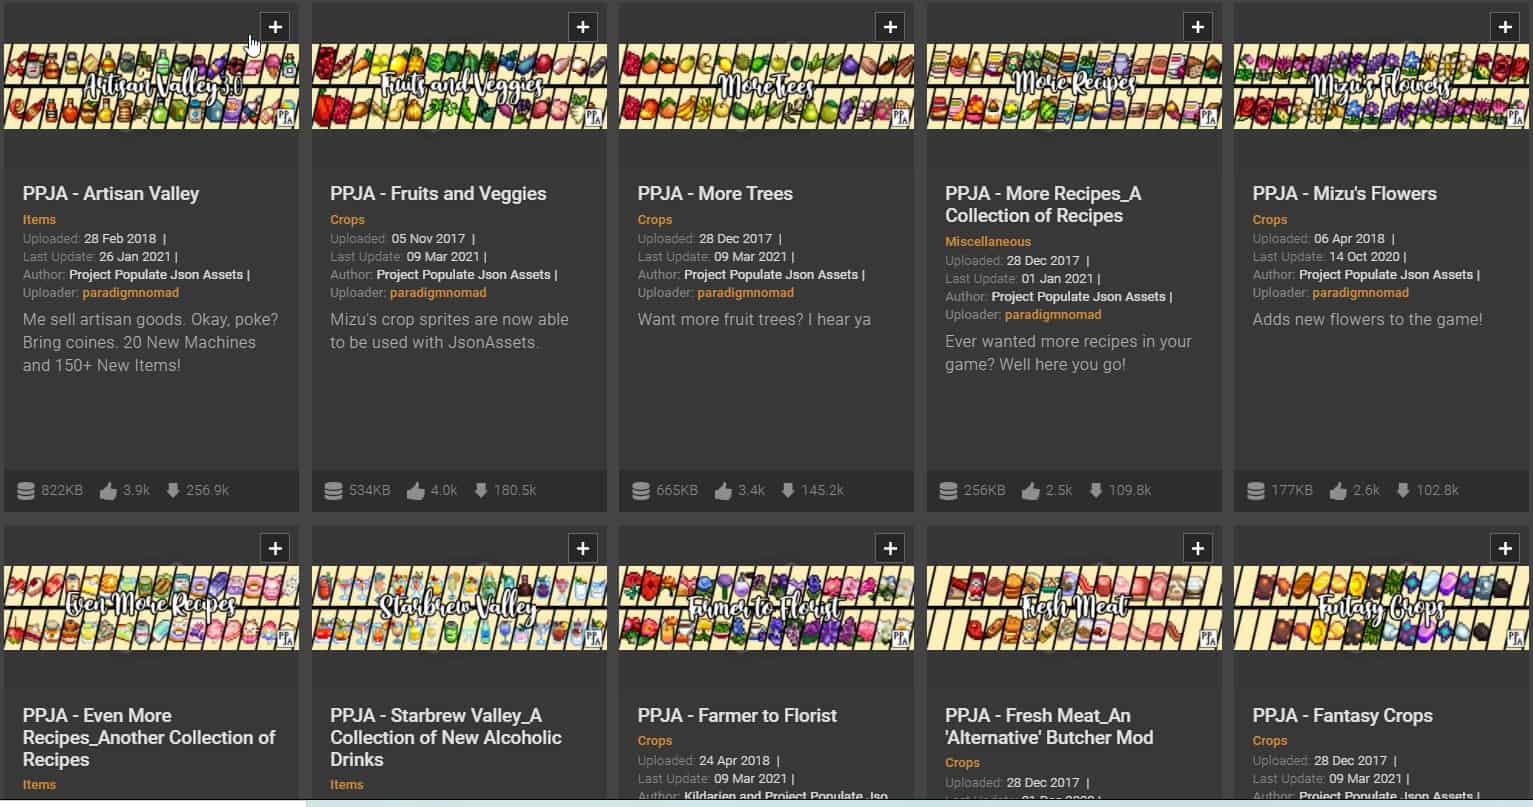The width and height of the screenshot is (1533, 807).
Task: Click the thumbs-up icon on Mizu's Flowers card
Action: click(1338, 491)
